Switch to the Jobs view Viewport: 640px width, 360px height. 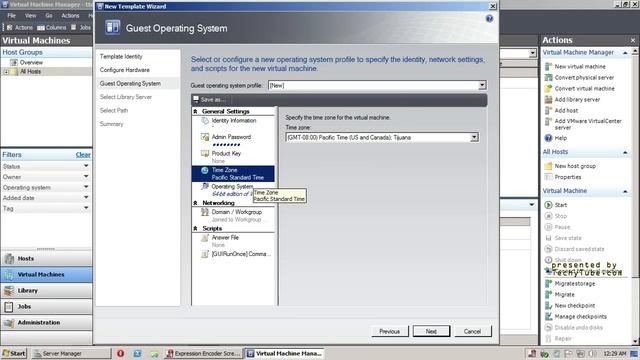click(x=46, y=307)
